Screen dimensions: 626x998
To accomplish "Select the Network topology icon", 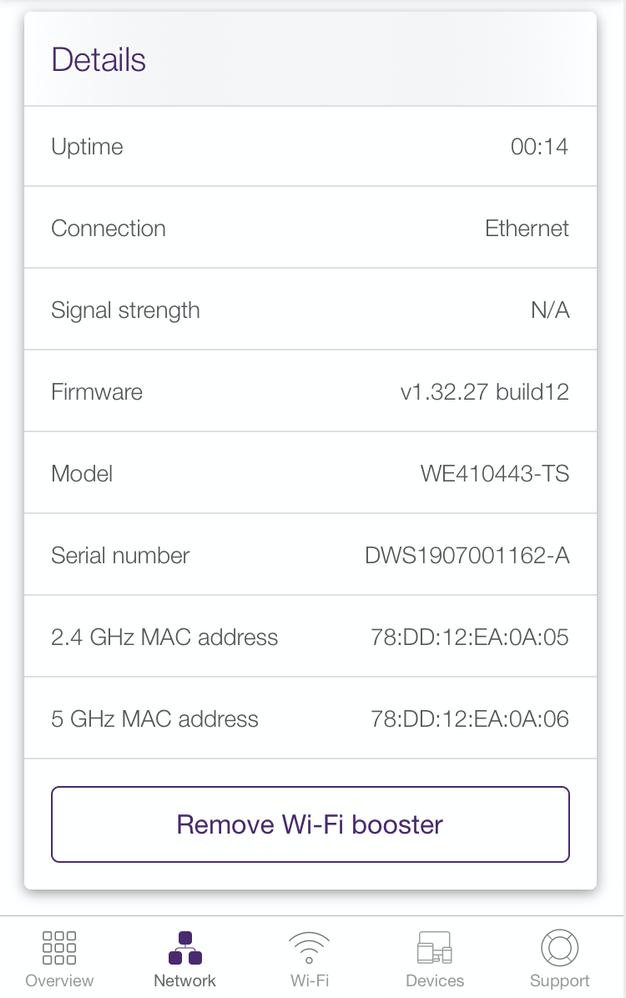I will [x=185, y=946].
